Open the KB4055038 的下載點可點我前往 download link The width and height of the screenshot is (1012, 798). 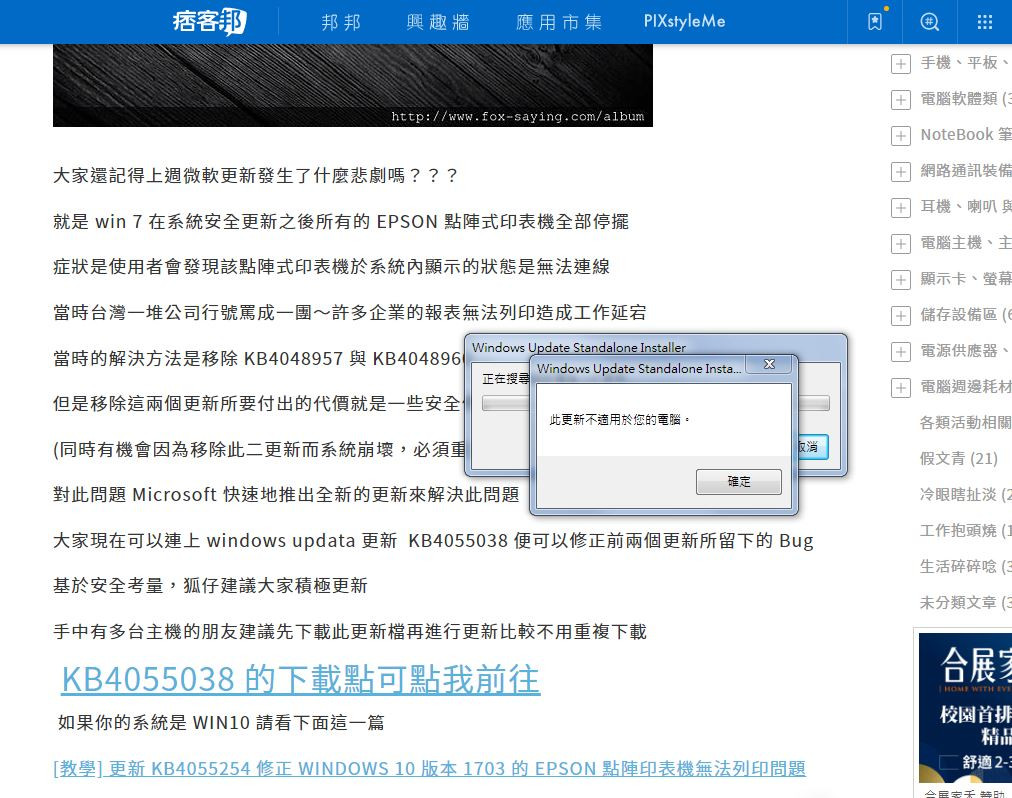click(301, 679)
